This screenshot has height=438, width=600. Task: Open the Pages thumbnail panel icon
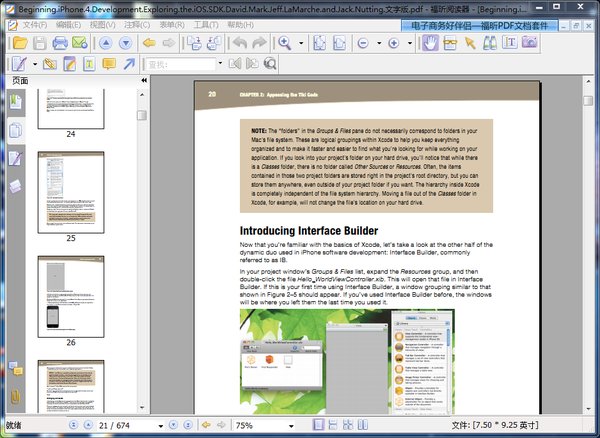pos(16,130)
